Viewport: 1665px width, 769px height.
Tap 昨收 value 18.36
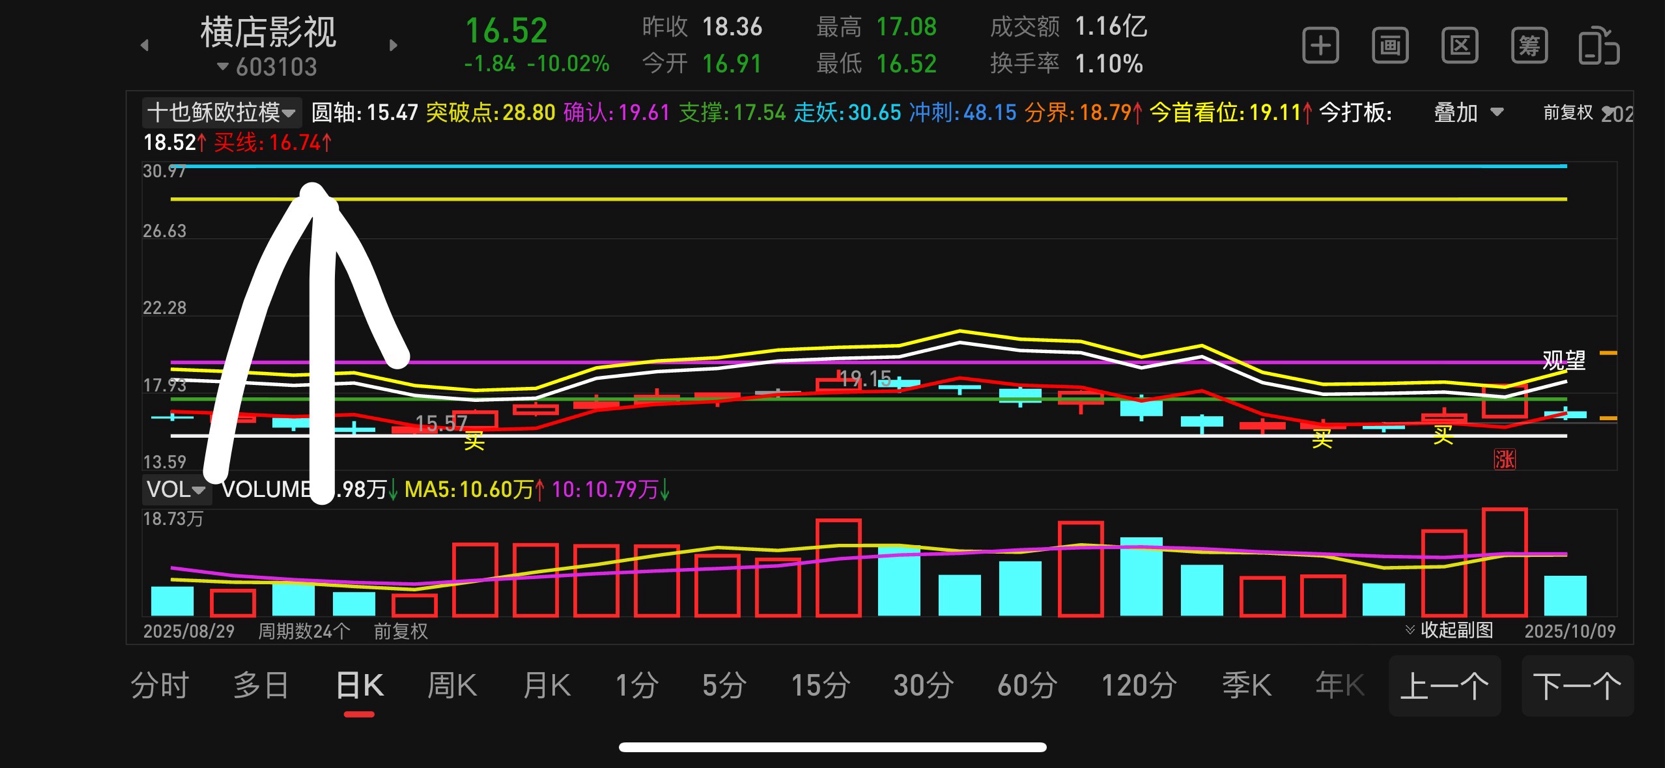click(x=732, y=26)
